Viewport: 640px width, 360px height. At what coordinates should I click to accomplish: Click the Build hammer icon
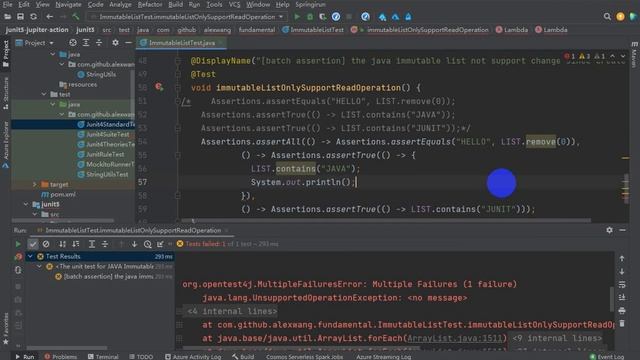coord(76,17)
